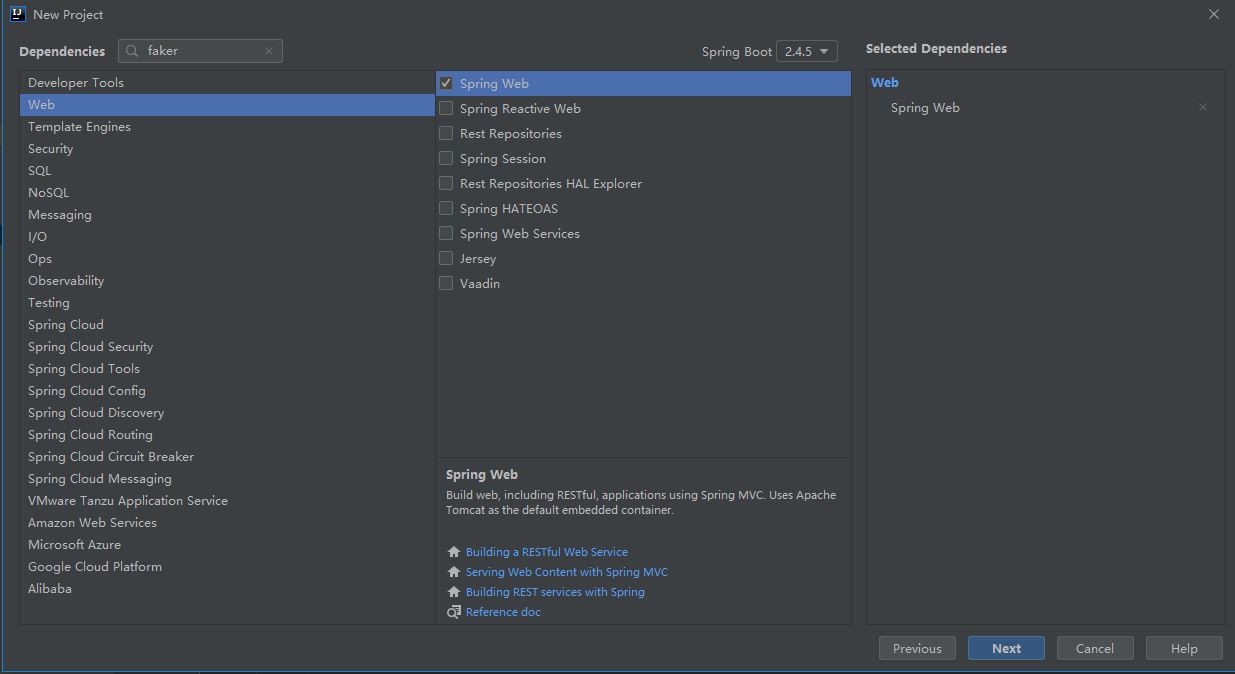Choose the Spring Cloud Discovery category
Screen dimensions: 1235x674
[x=96, y=413]
